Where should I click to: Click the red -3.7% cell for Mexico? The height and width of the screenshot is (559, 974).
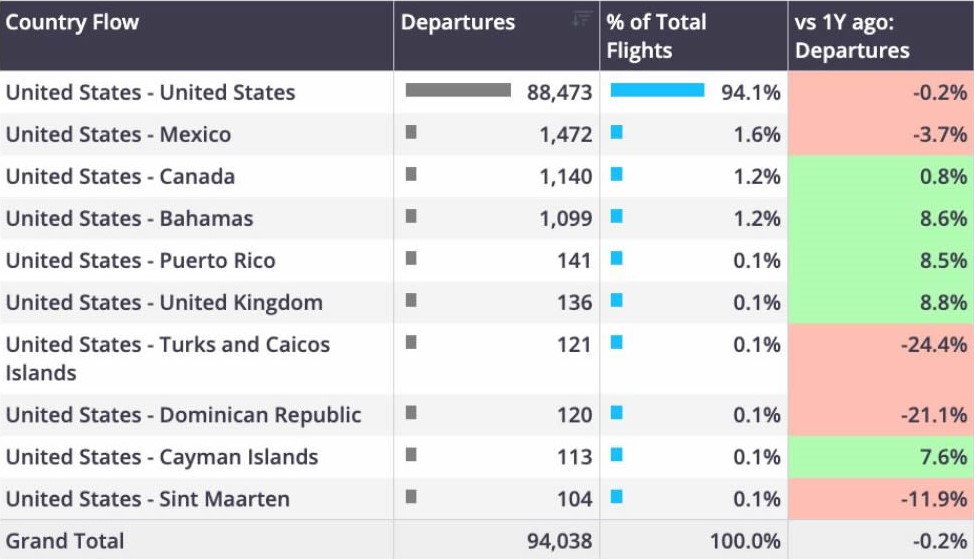[881, 134]
